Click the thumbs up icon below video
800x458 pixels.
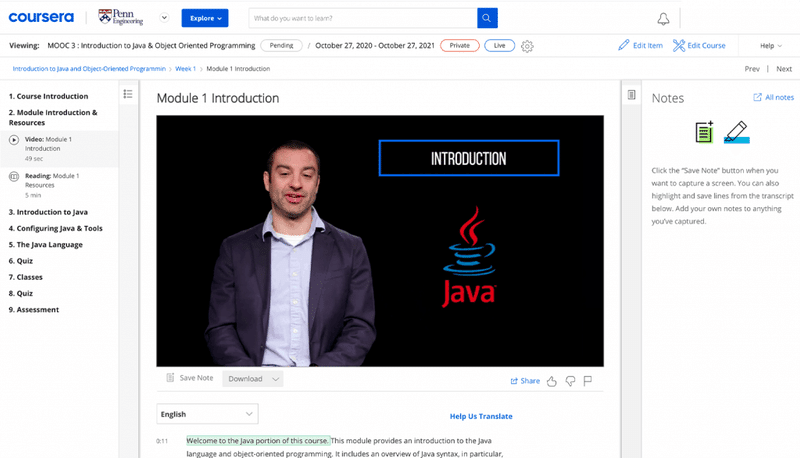[552, 381]
